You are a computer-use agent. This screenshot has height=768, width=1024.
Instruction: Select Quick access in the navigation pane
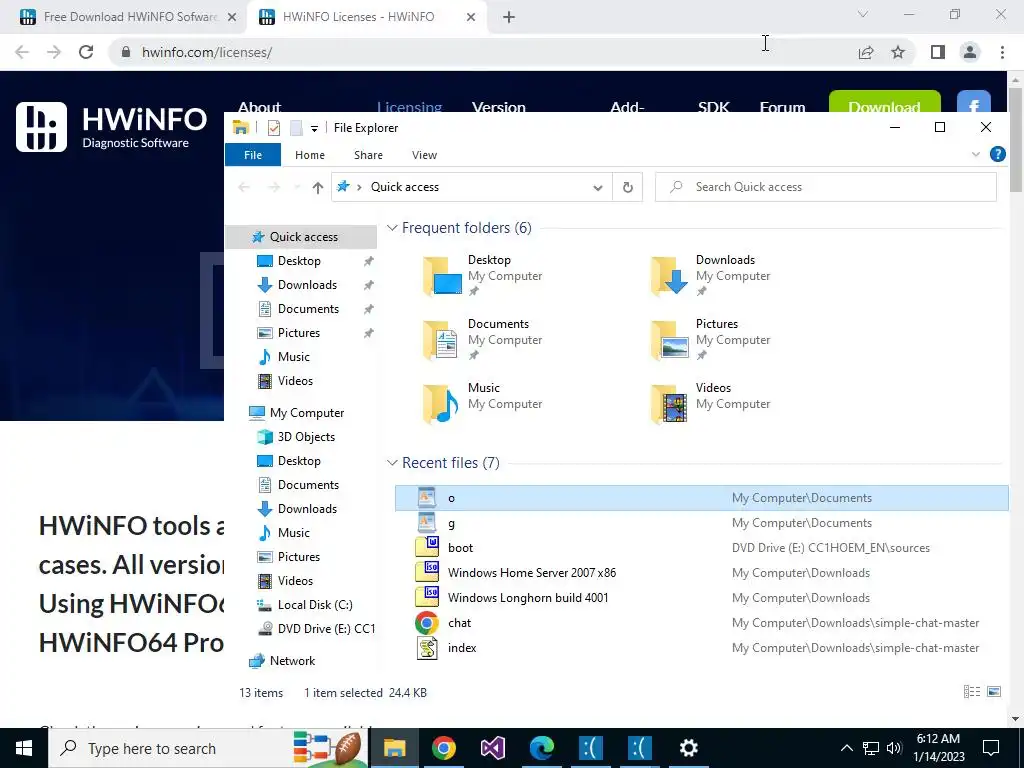click(x=301, y=237)
